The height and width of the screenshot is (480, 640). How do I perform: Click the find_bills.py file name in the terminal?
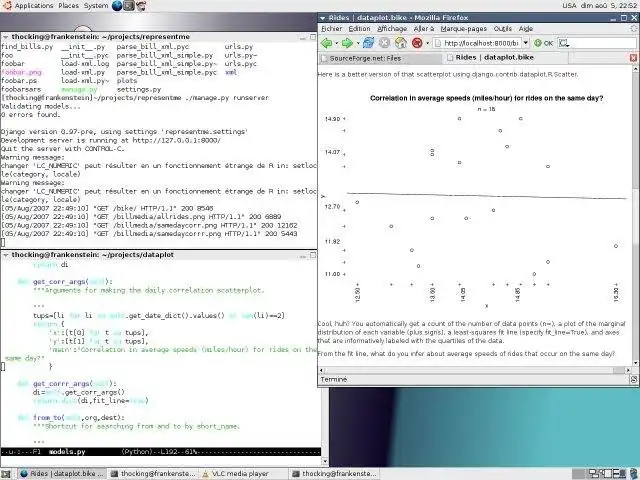[x=27, y=47]
